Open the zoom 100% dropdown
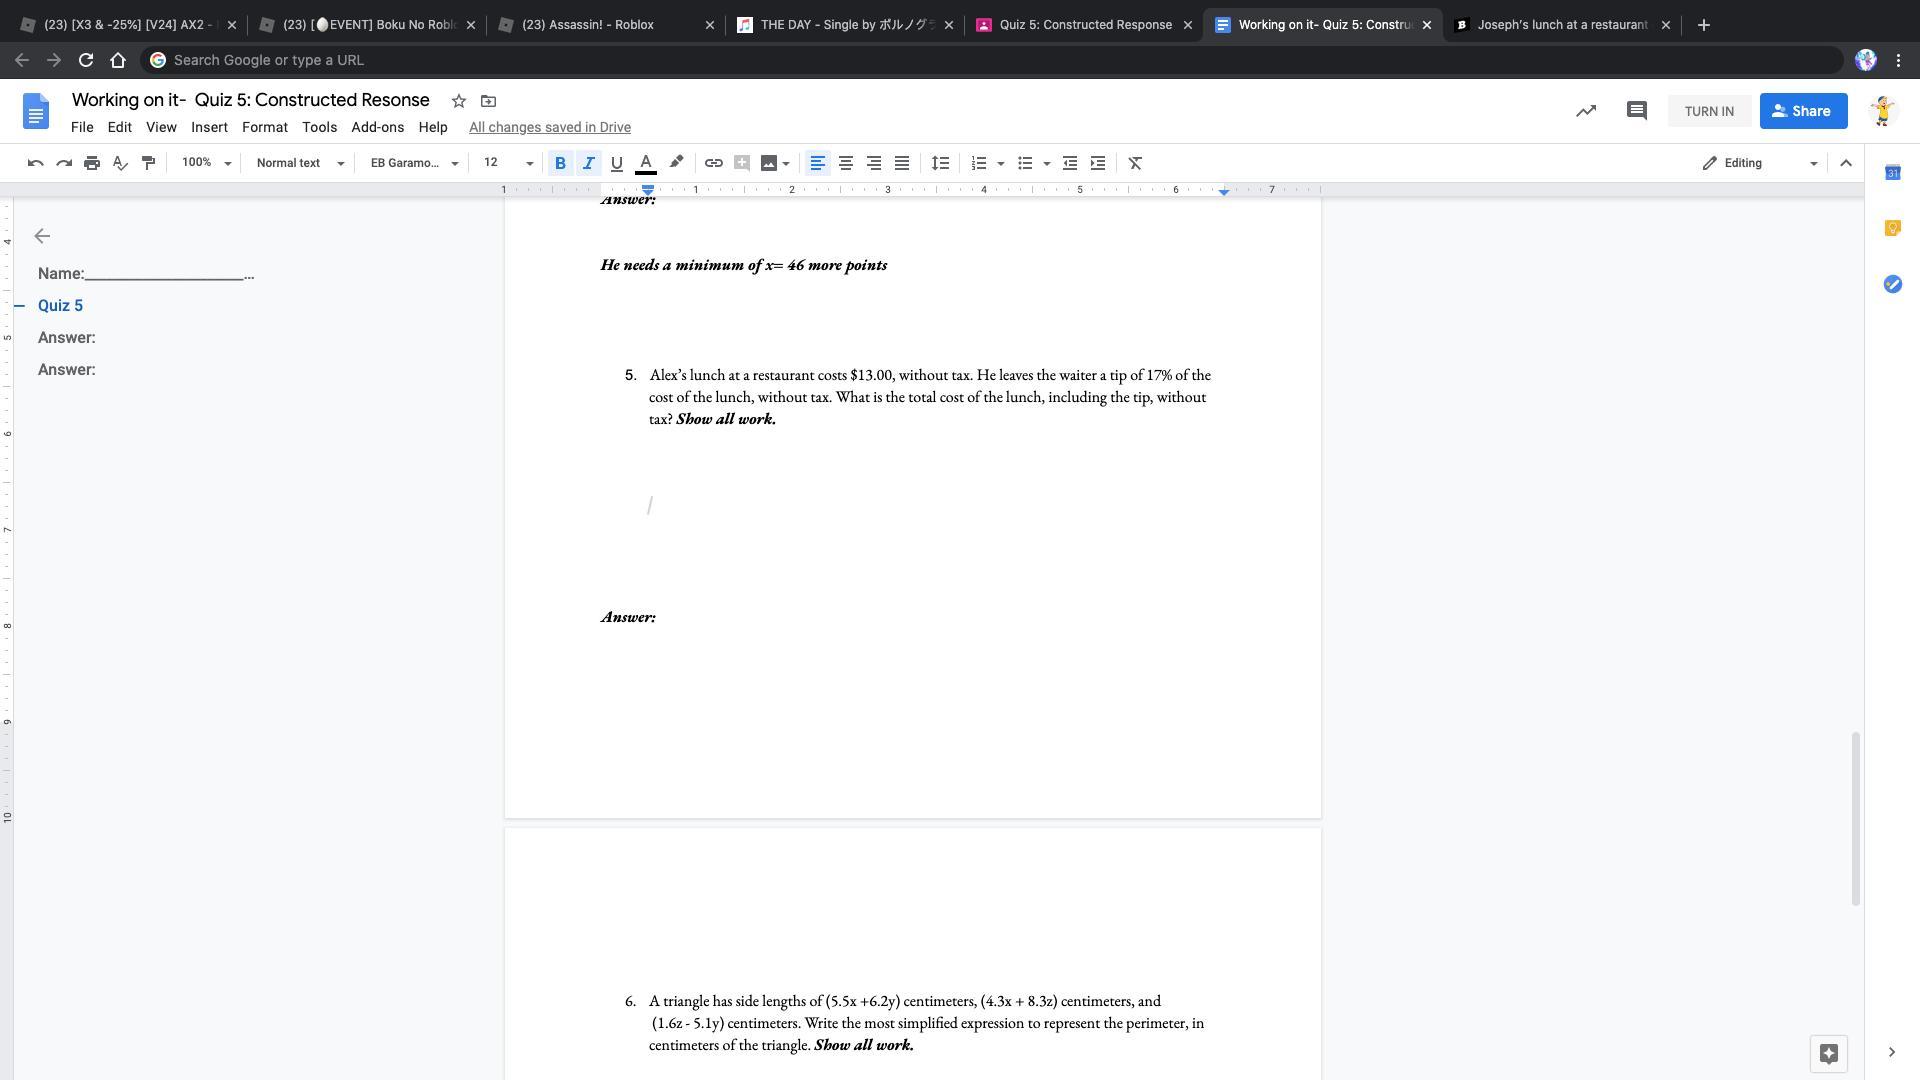1920x1080 pixels. [206, 163]
